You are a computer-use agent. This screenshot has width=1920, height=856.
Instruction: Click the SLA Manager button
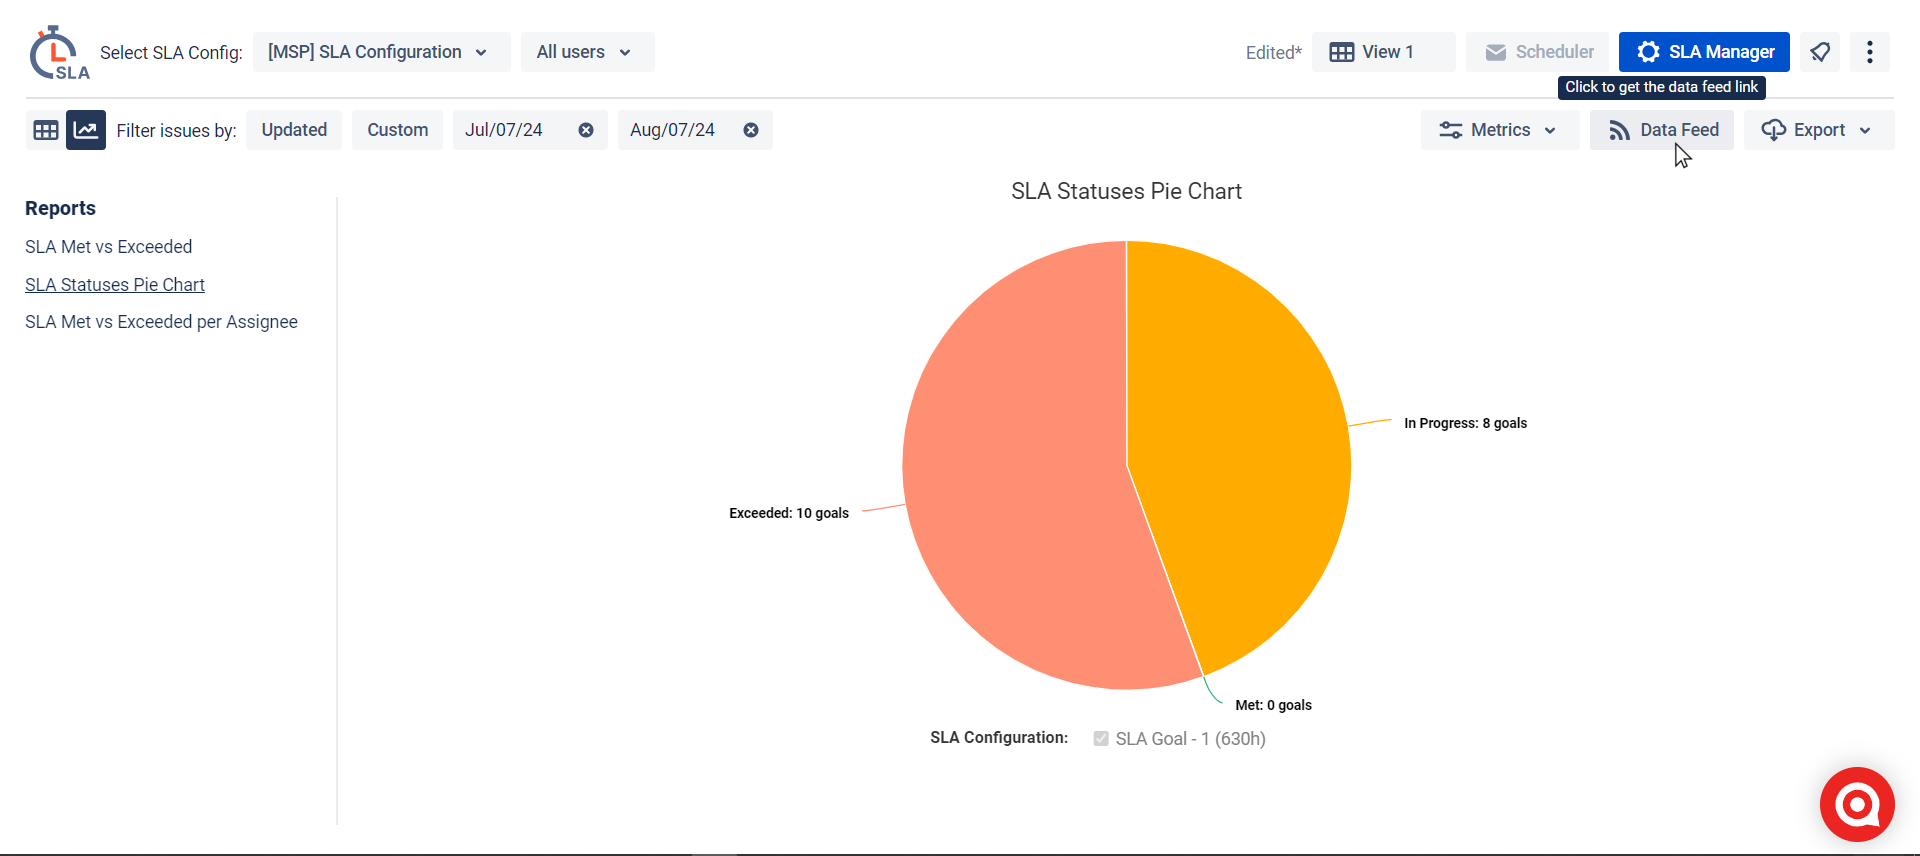pos(1704,52)
